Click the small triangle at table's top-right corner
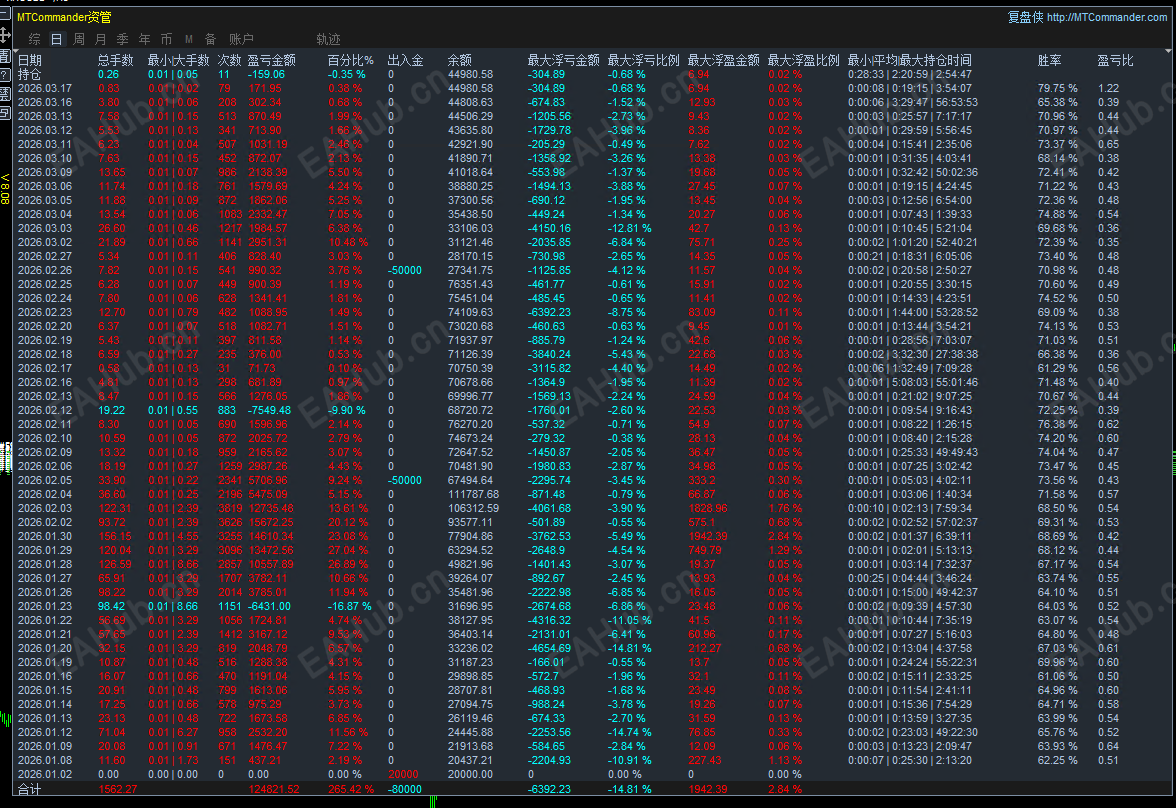The height and width of the screenshot is (808, 1176). (x=1168, y=51)
